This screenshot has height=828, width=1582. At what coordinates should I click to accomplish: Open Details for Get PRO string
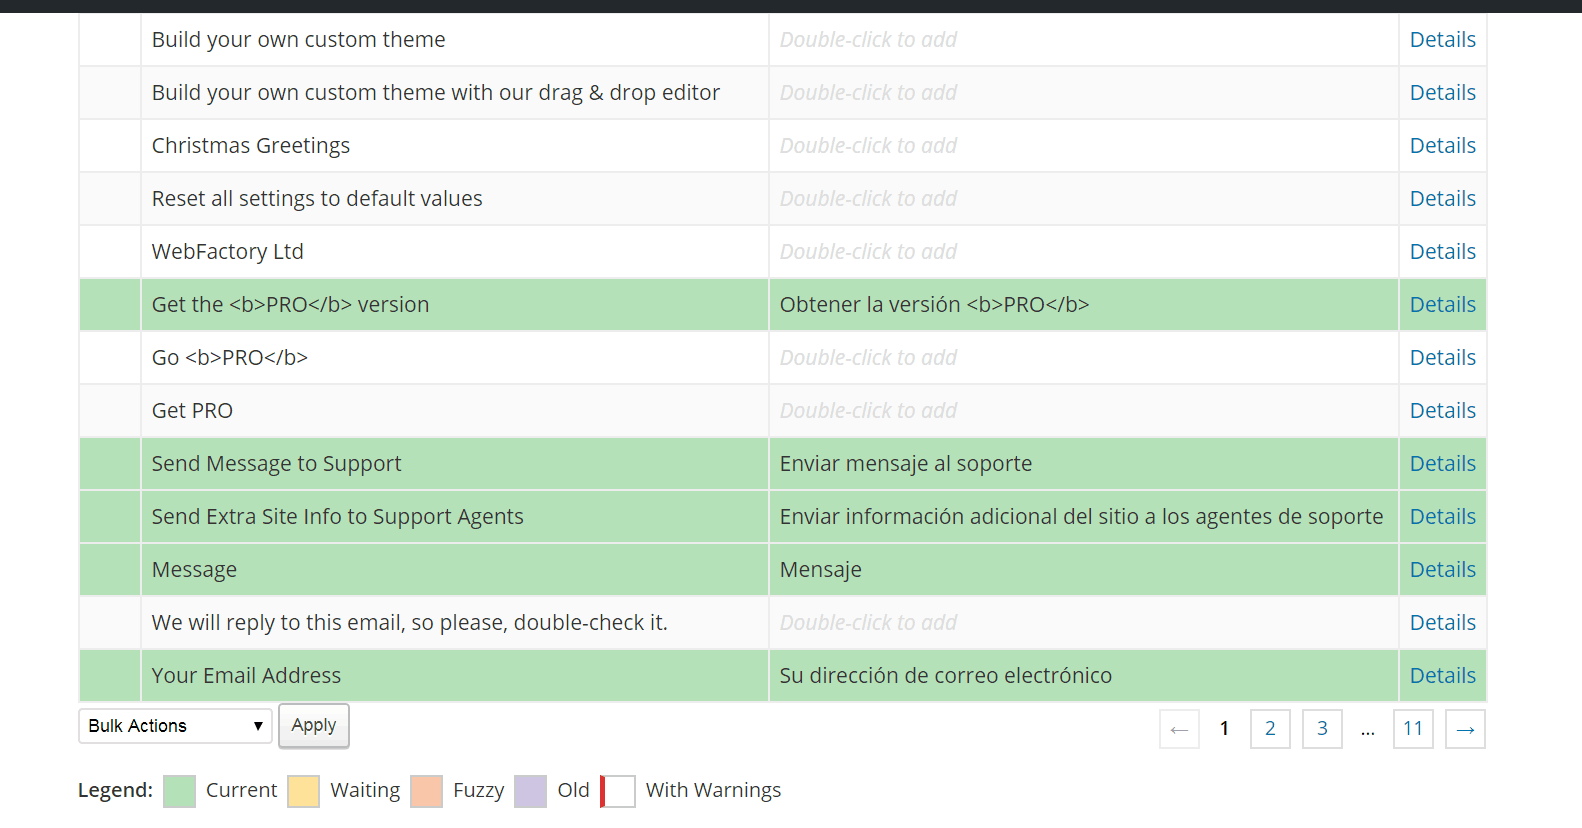coord(1442,410)
